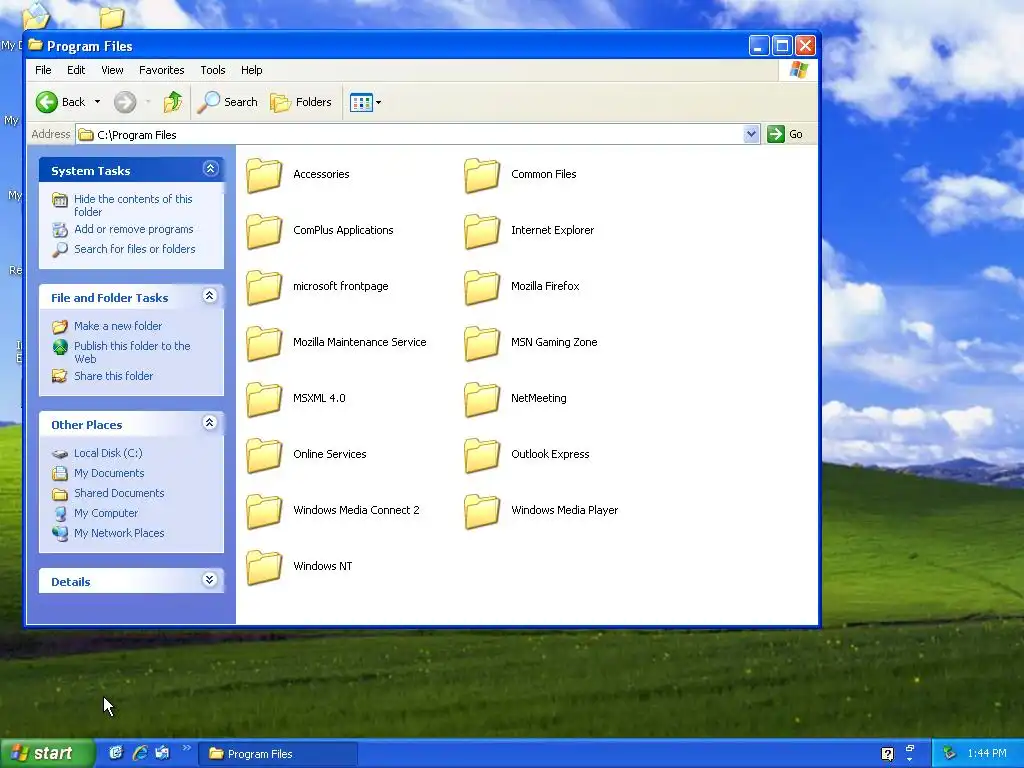Viewport: 1024px width, 768px height.
Task: Select the MSN Gaming Zone folder icon
Action: 482,344
